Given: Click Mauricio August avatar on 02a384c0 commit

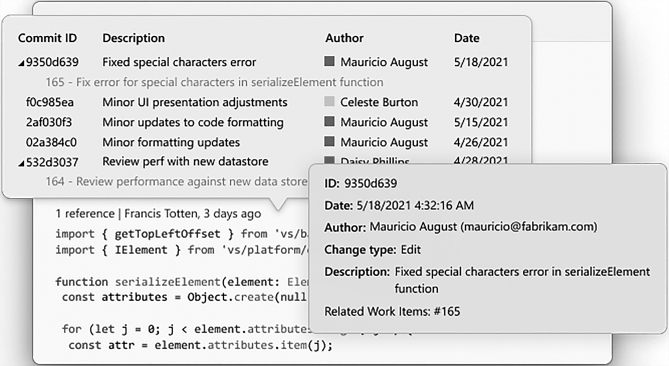Looking at the screenshot, I should pyautogui.click(x=329, y=141).
